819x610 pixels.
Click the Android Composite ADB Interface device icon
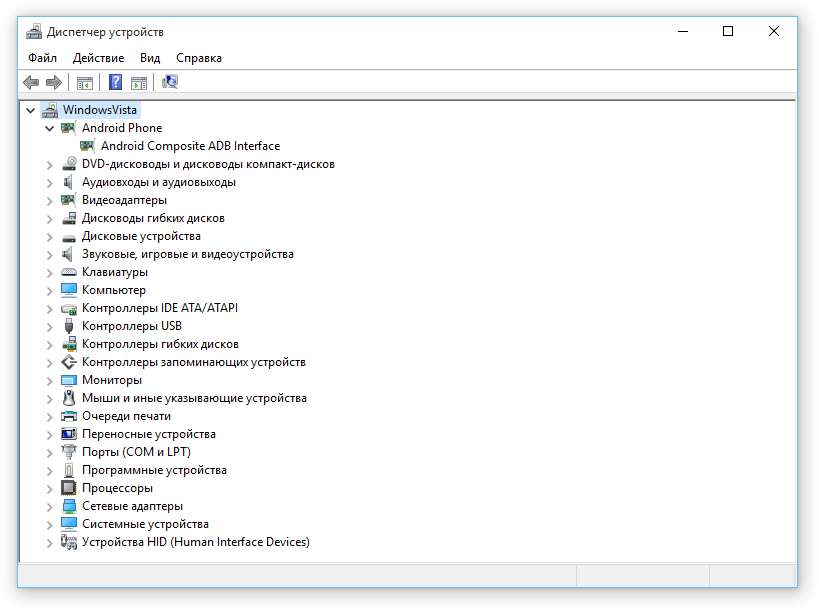(87, 146)
